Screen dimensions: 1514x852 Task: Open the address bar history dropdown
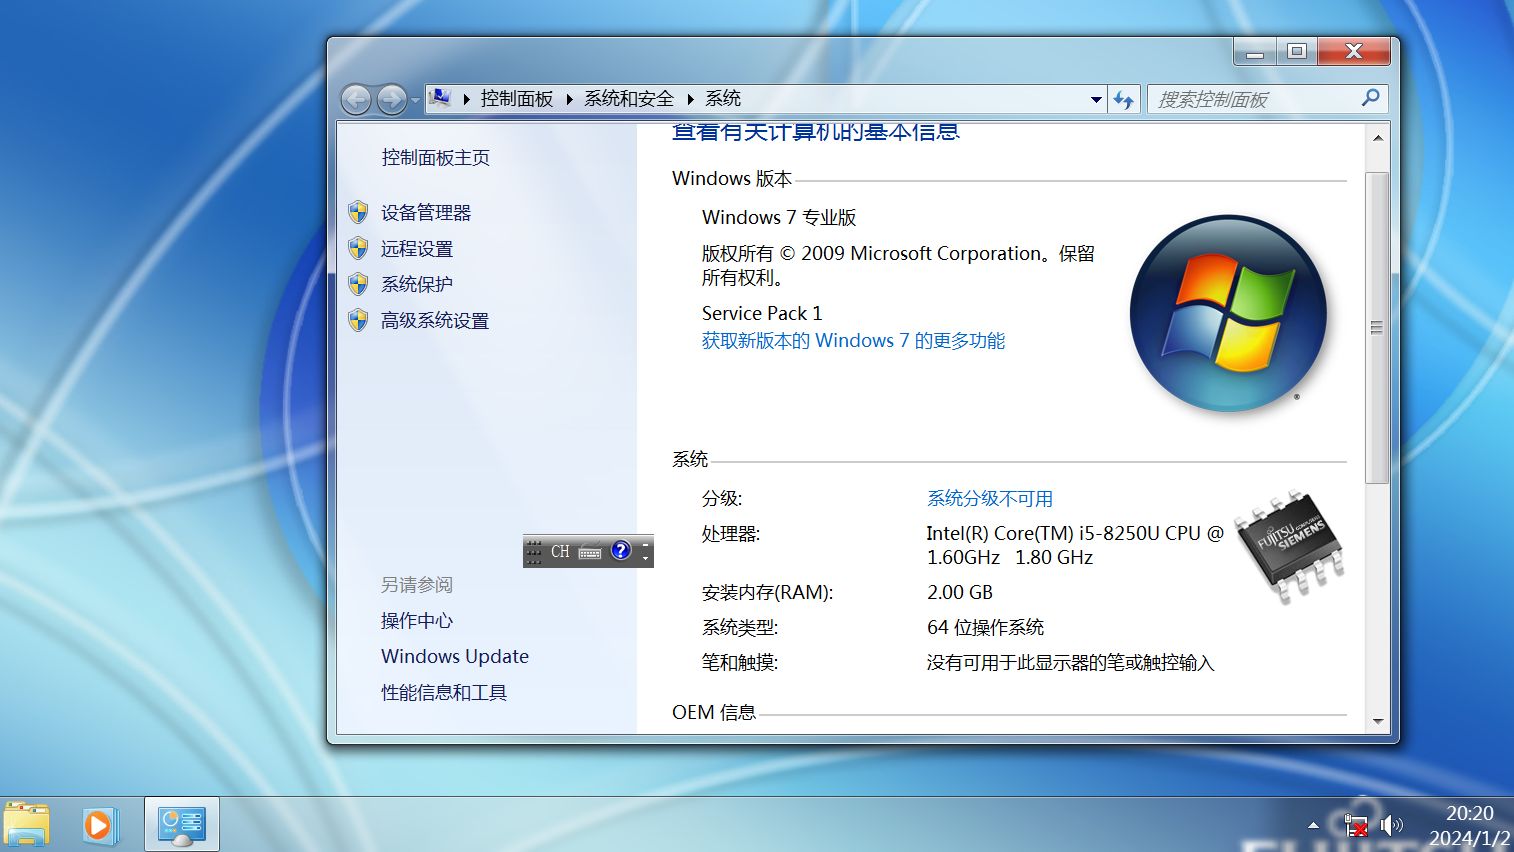pos(1096,99)
